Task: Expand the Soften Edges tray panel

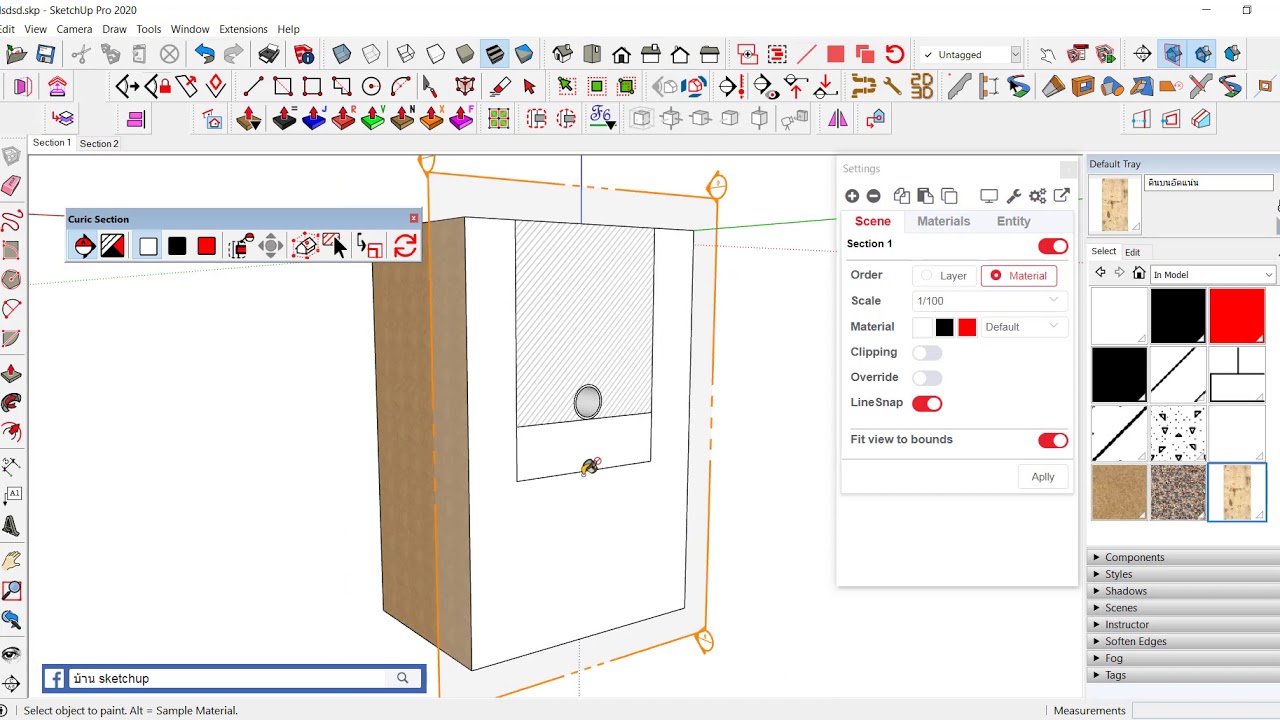Action: coord(1183,641)
